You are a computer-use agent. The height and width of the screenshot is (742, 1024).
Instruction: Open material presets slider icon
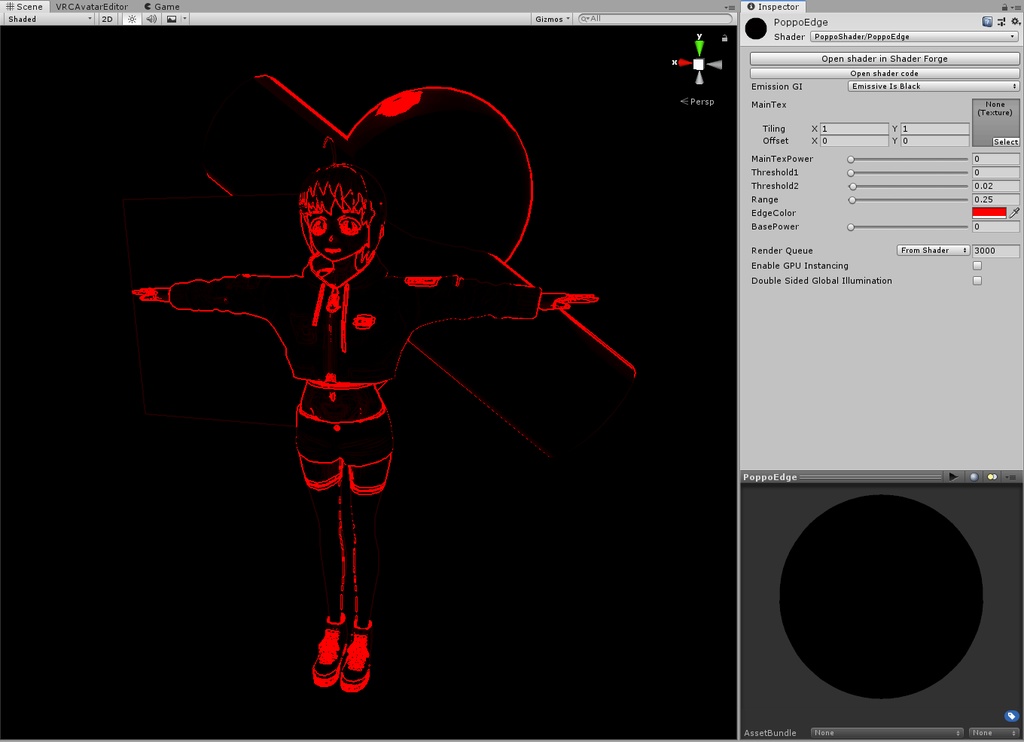pyautogui.click(x=1001, y=22)
